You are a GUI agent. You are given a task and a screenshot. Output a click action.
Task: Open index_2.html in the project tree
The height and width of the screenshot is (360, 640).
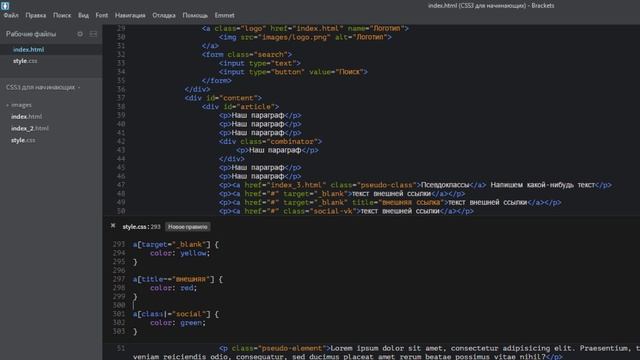point(30,129)
